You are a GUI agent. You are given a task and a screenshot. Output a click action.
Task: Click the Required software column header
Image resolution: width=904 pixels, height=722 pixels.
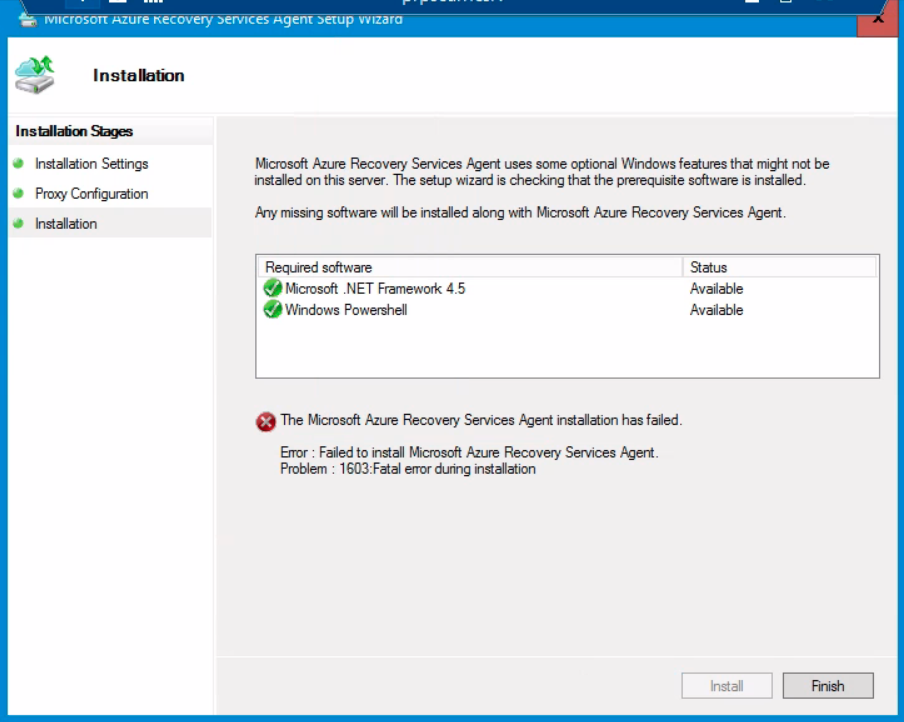coord(470,267)
